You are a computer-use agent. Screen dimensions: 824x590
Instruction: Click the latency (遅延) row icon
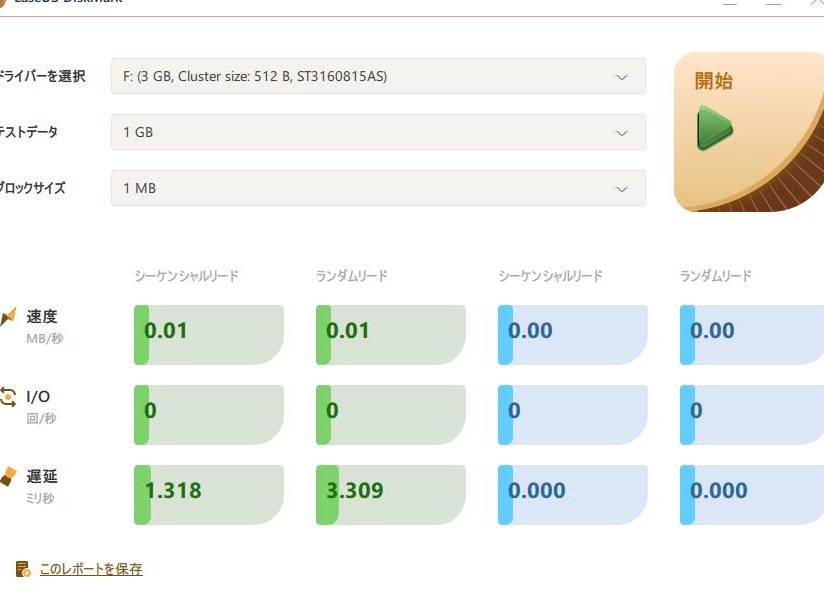(x=8, y=477)
